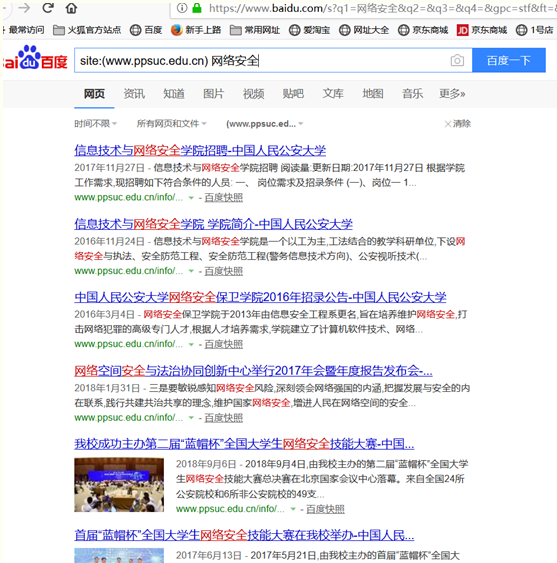Click the camera image-search icon
Viewport: 557px width, 563px height.
click(x=457, y=60)
